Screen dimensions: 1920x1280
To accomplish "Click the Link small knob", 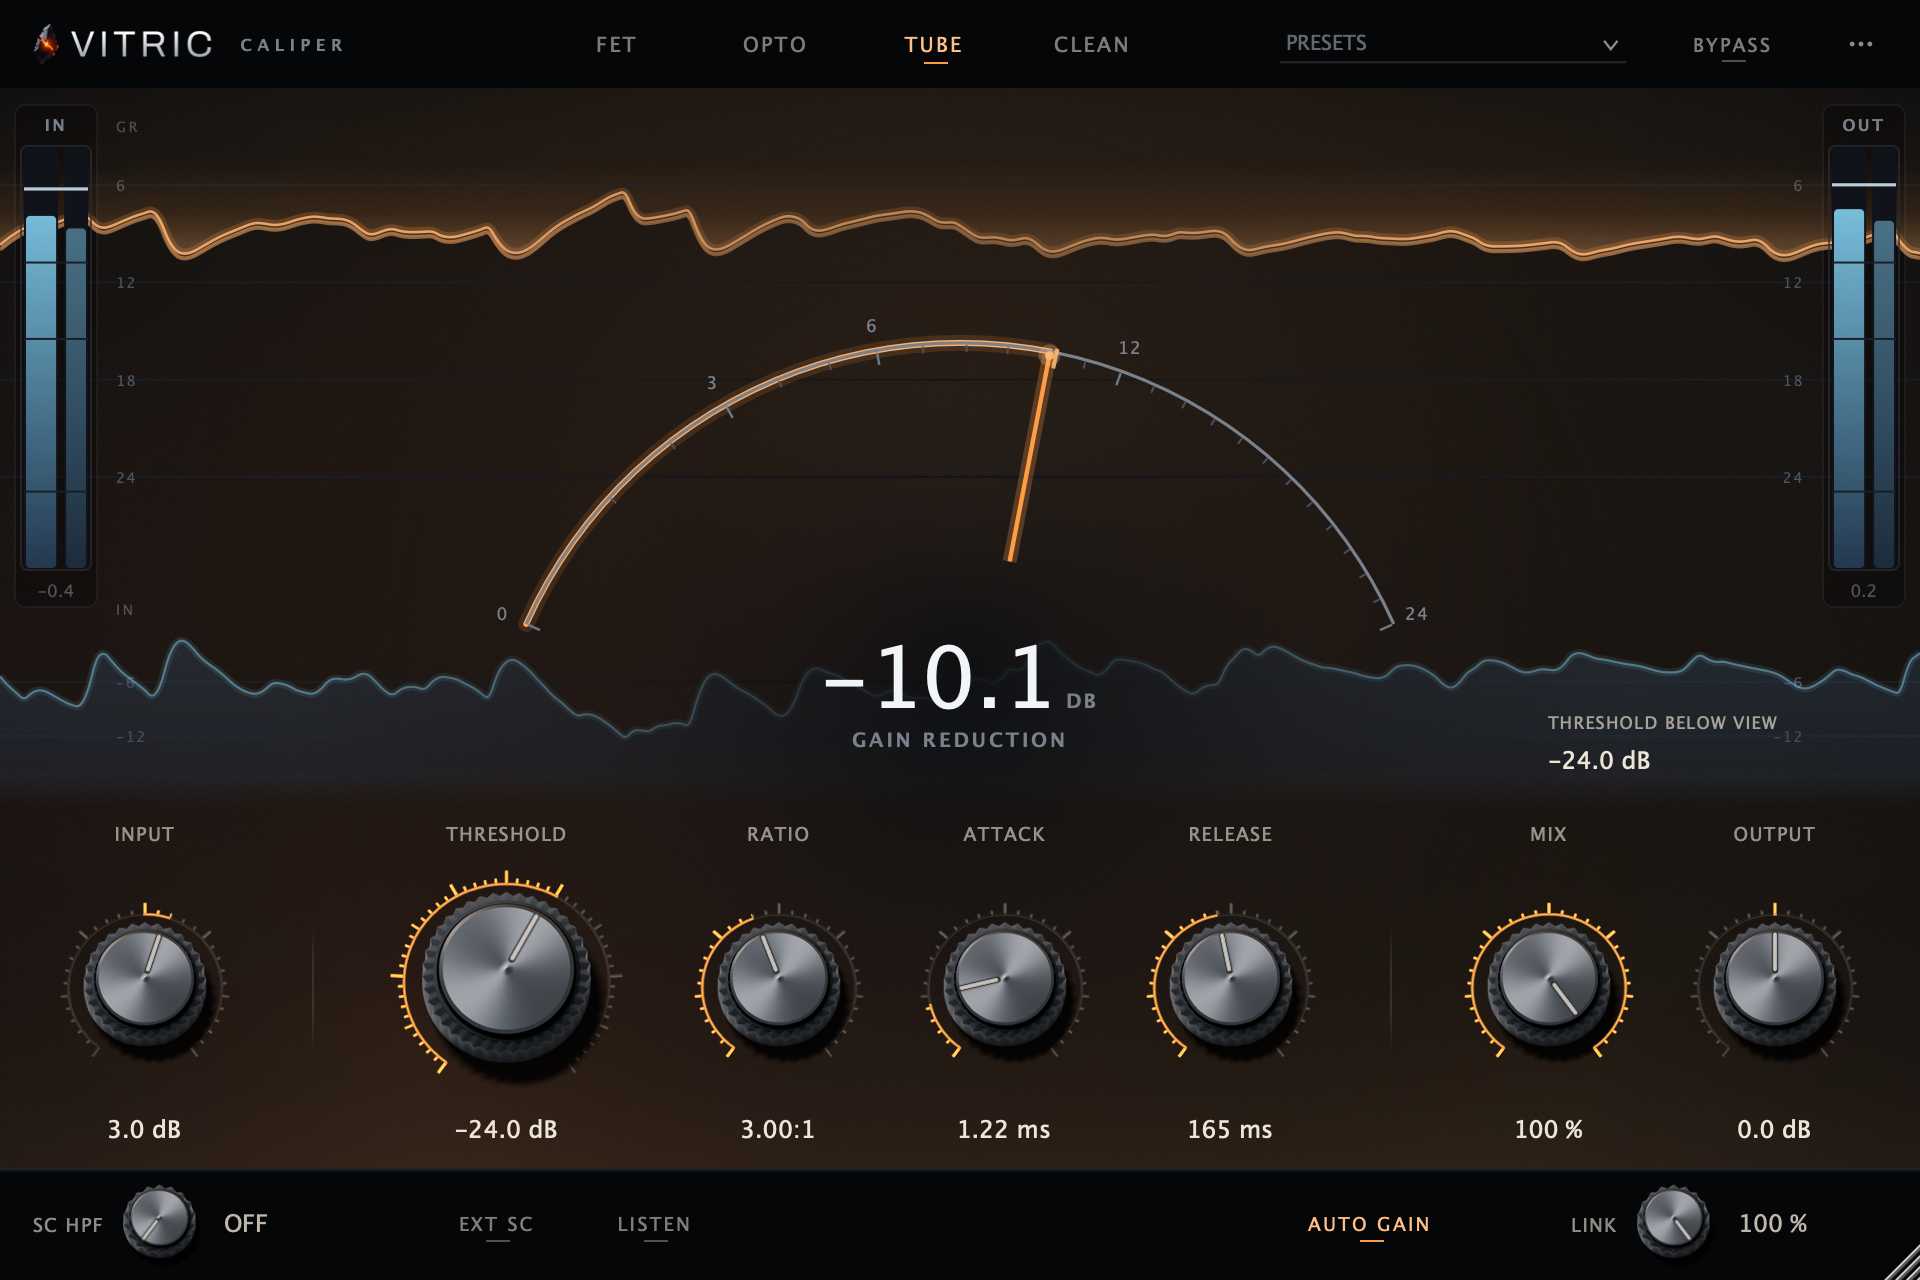I will pyautogui.click(x=1672, y=1221).
